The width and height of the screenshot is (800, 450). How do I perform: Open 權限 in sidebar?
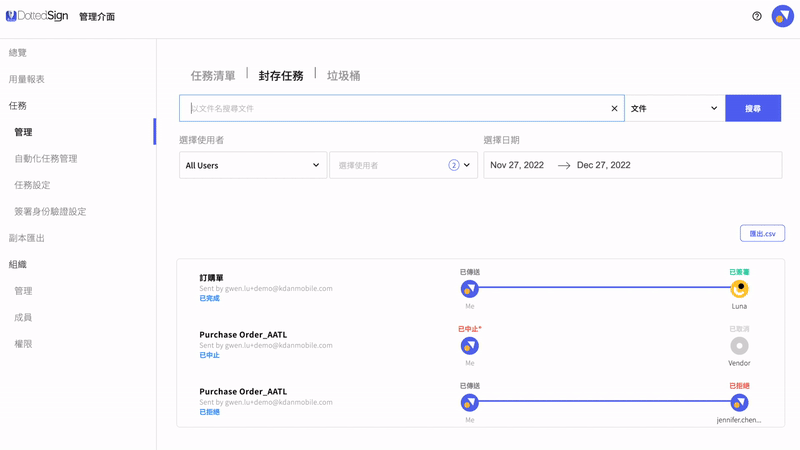[x=23, y=344]
